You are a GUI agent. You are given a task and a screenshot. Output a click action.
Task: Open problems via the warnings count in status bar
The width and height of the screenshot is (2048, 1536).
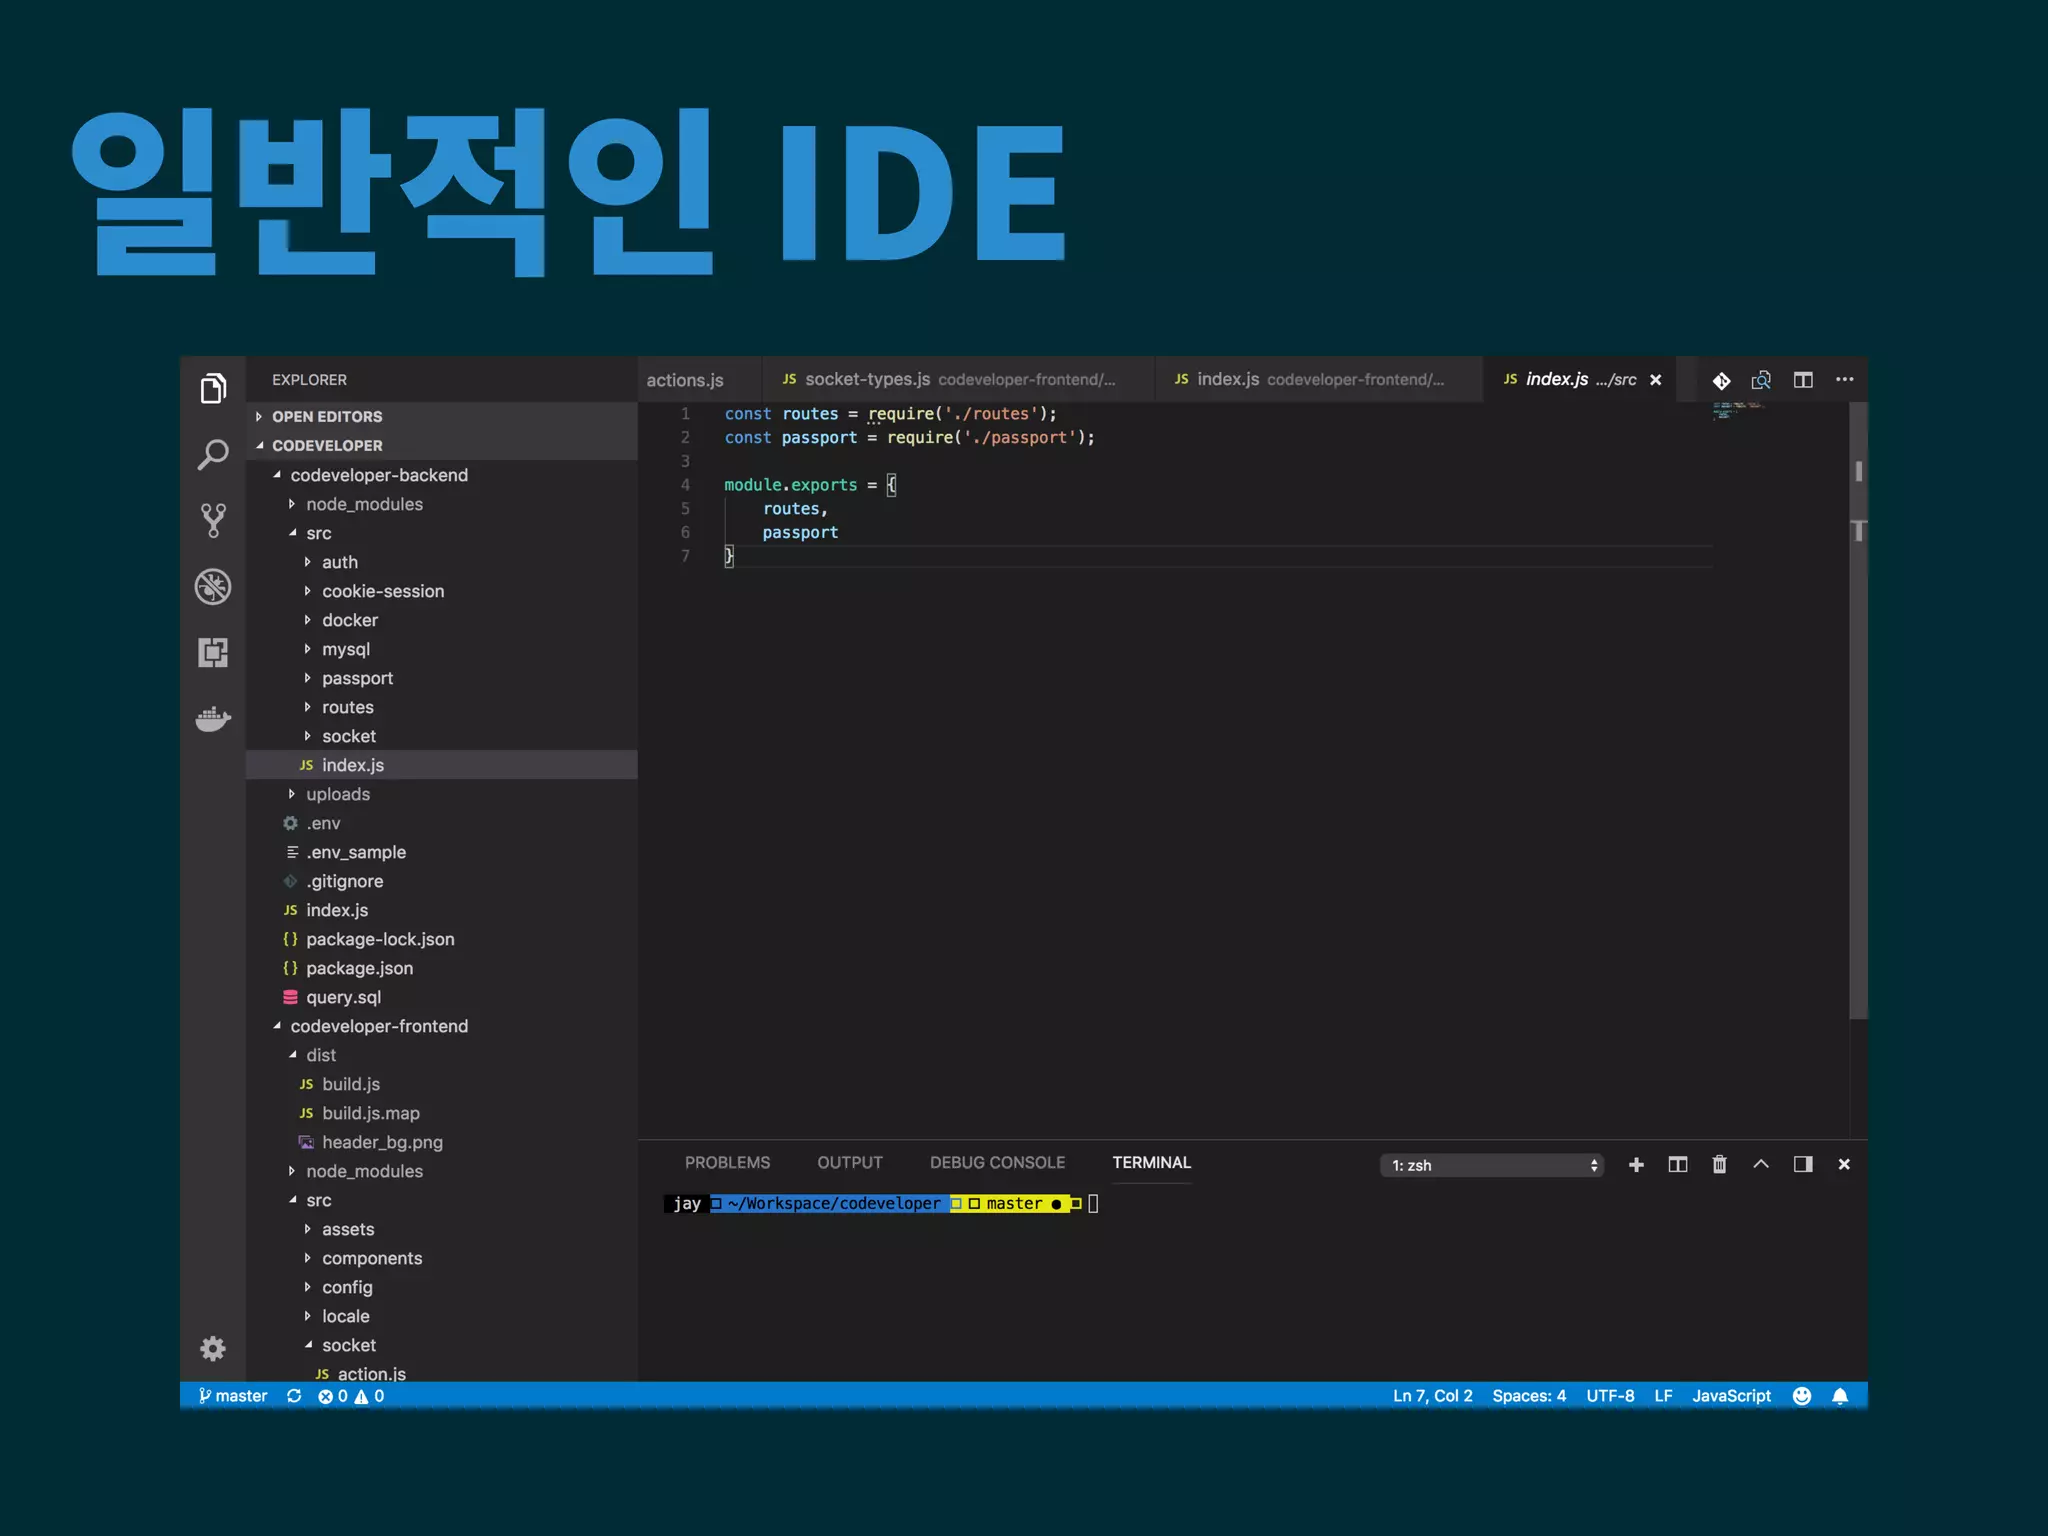pyautogui.click(x=369, y=1396)
